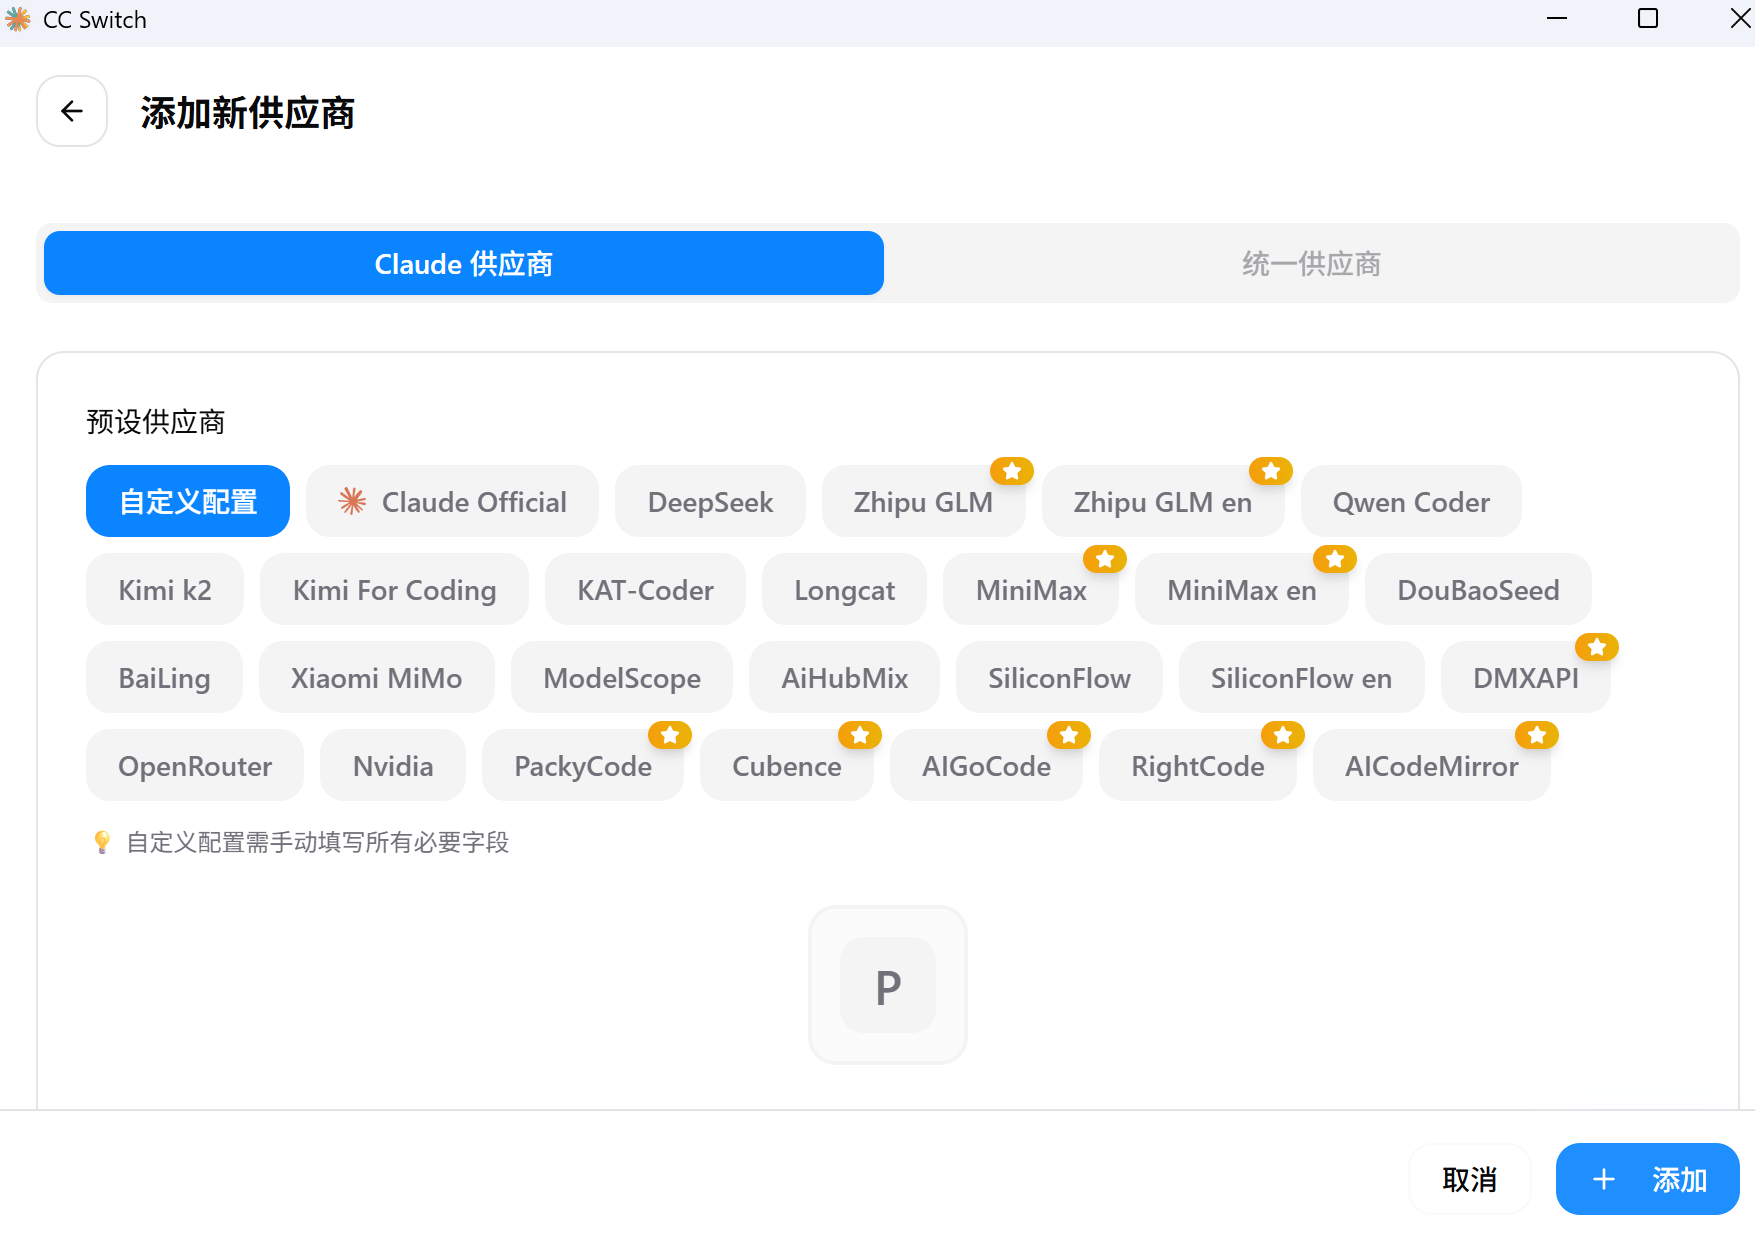Select the Nvidia preset
Viewport: 1755px width, 1235px height.
pyautogui.click(x=393, y=765)
